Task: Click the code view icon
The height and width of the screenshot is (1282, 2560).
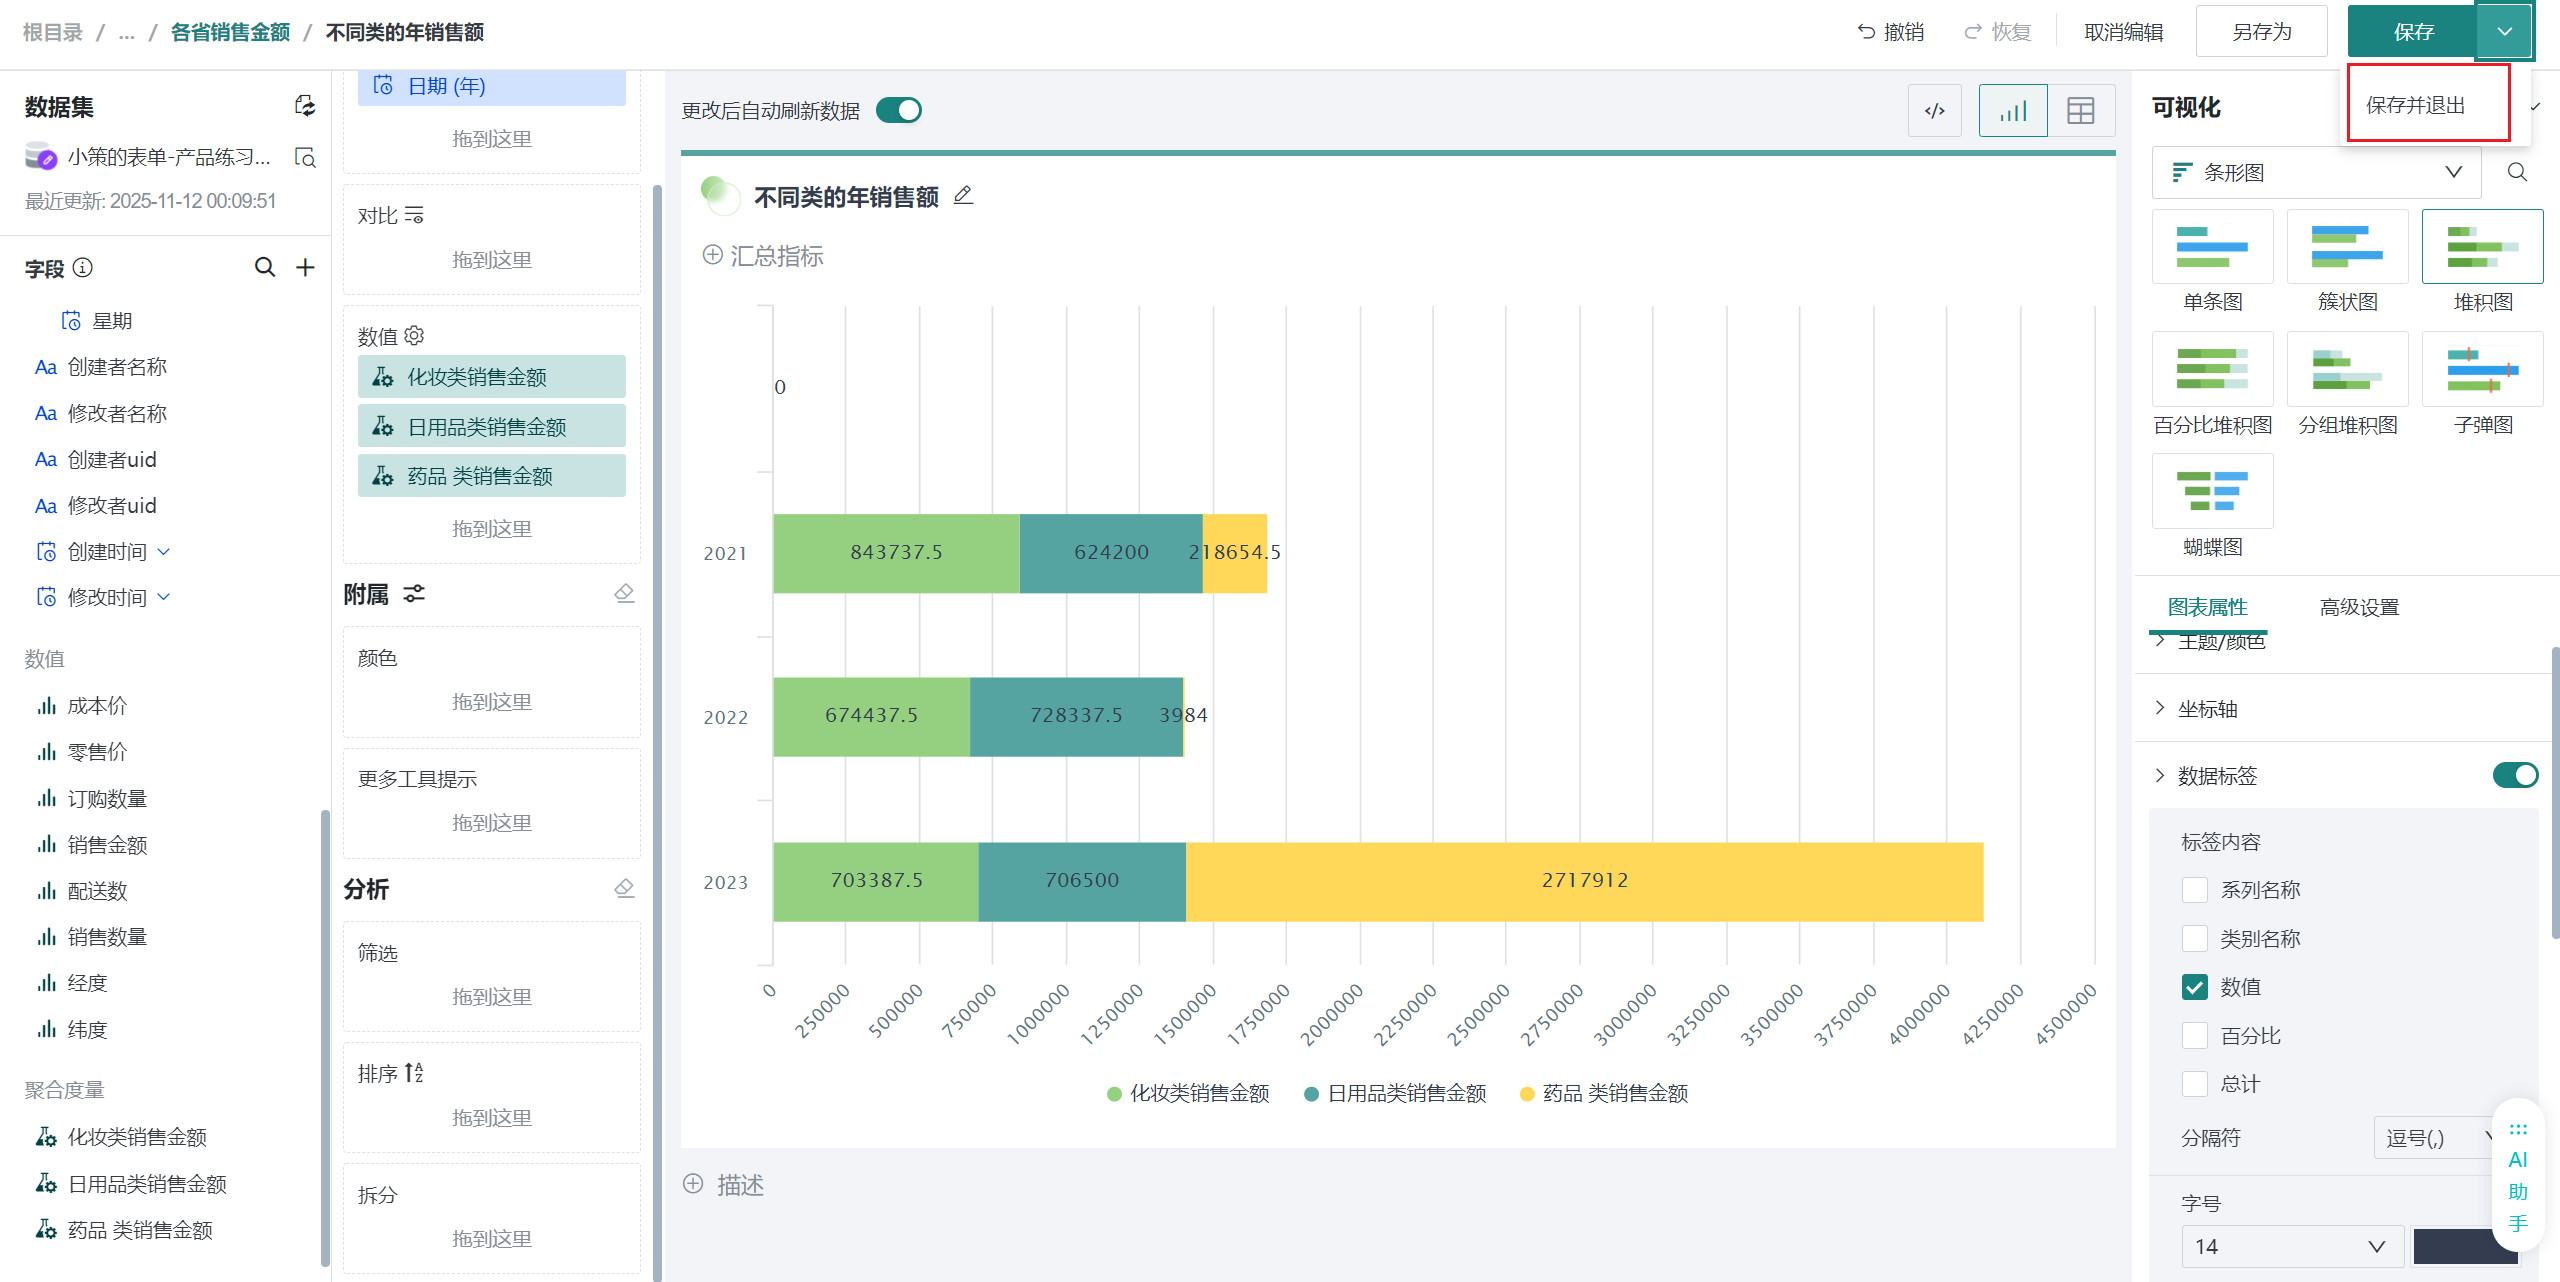Action: pos(1934,111)
